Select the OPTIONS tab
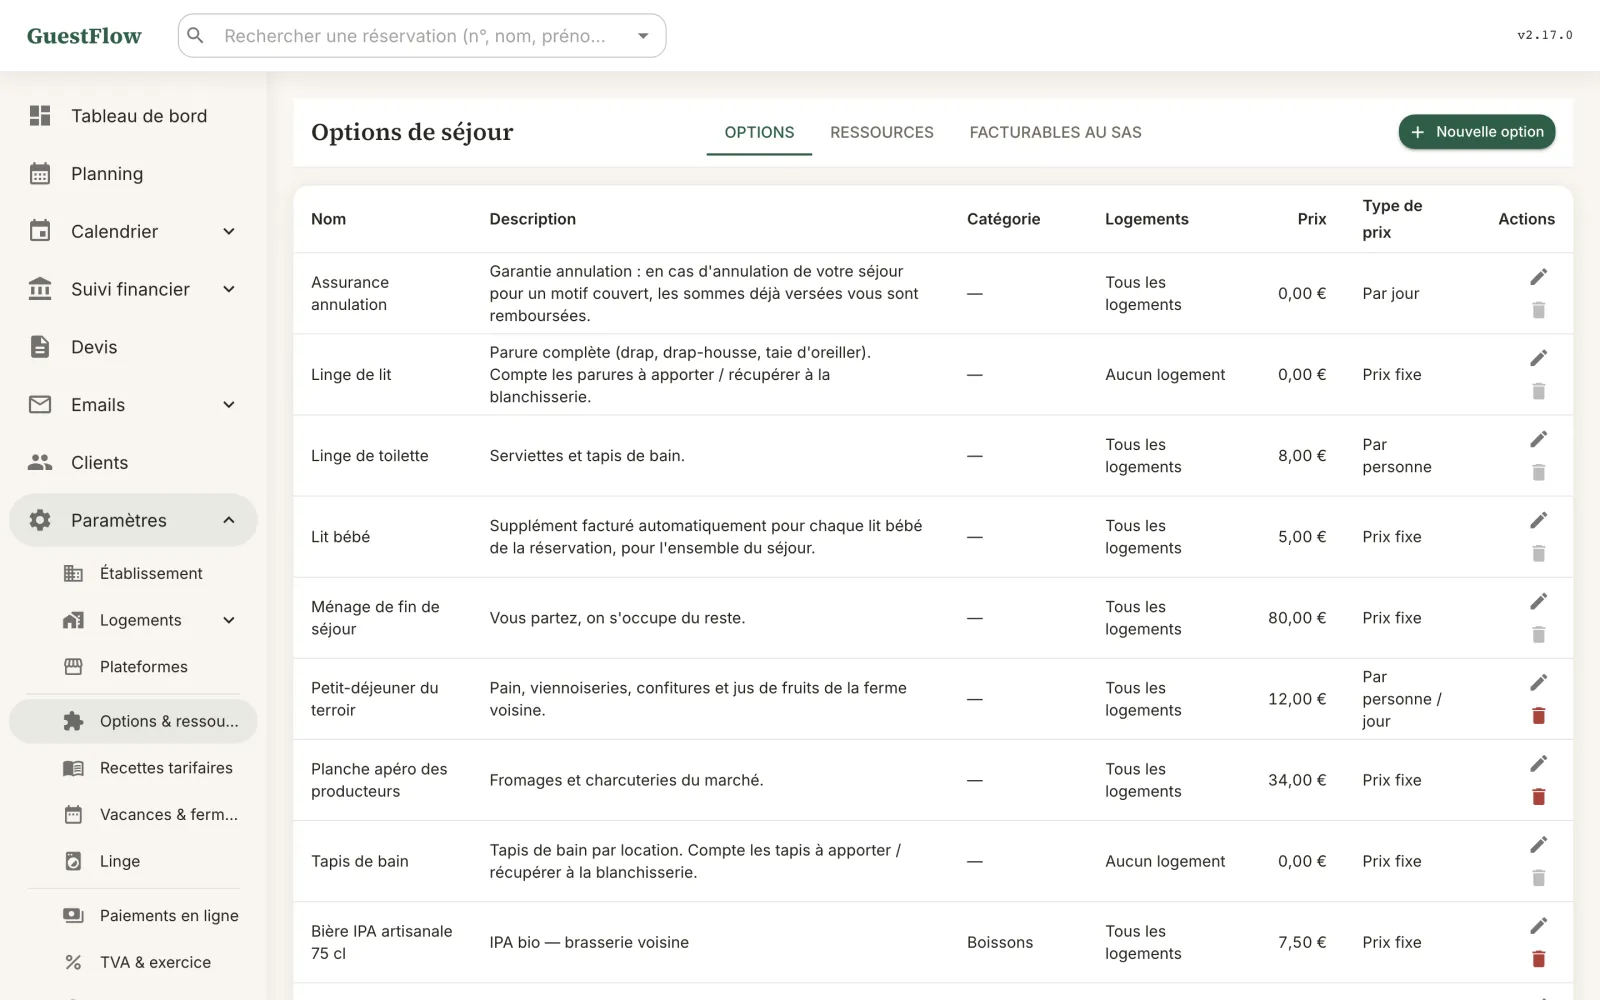The height and width of the screenshot is (1000, 1600). click(x=759, y=132)
